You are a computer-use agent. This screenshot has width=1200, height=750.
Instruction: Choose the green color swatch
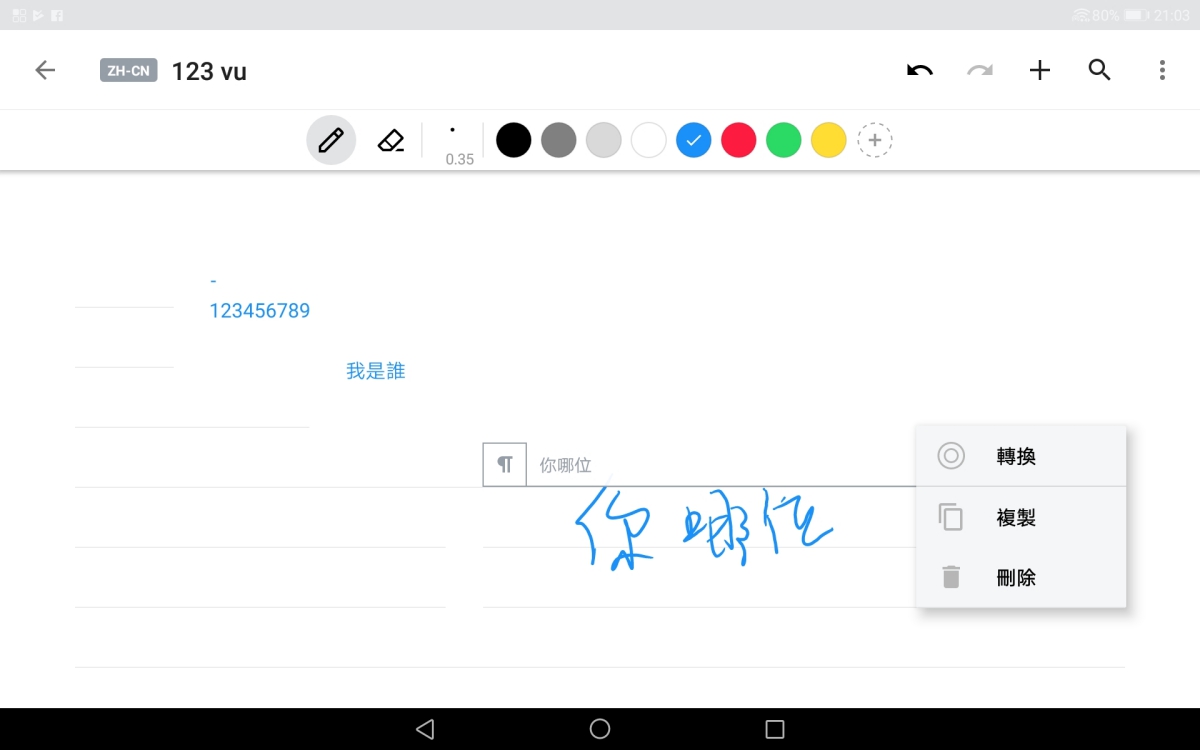click(784, 141)
